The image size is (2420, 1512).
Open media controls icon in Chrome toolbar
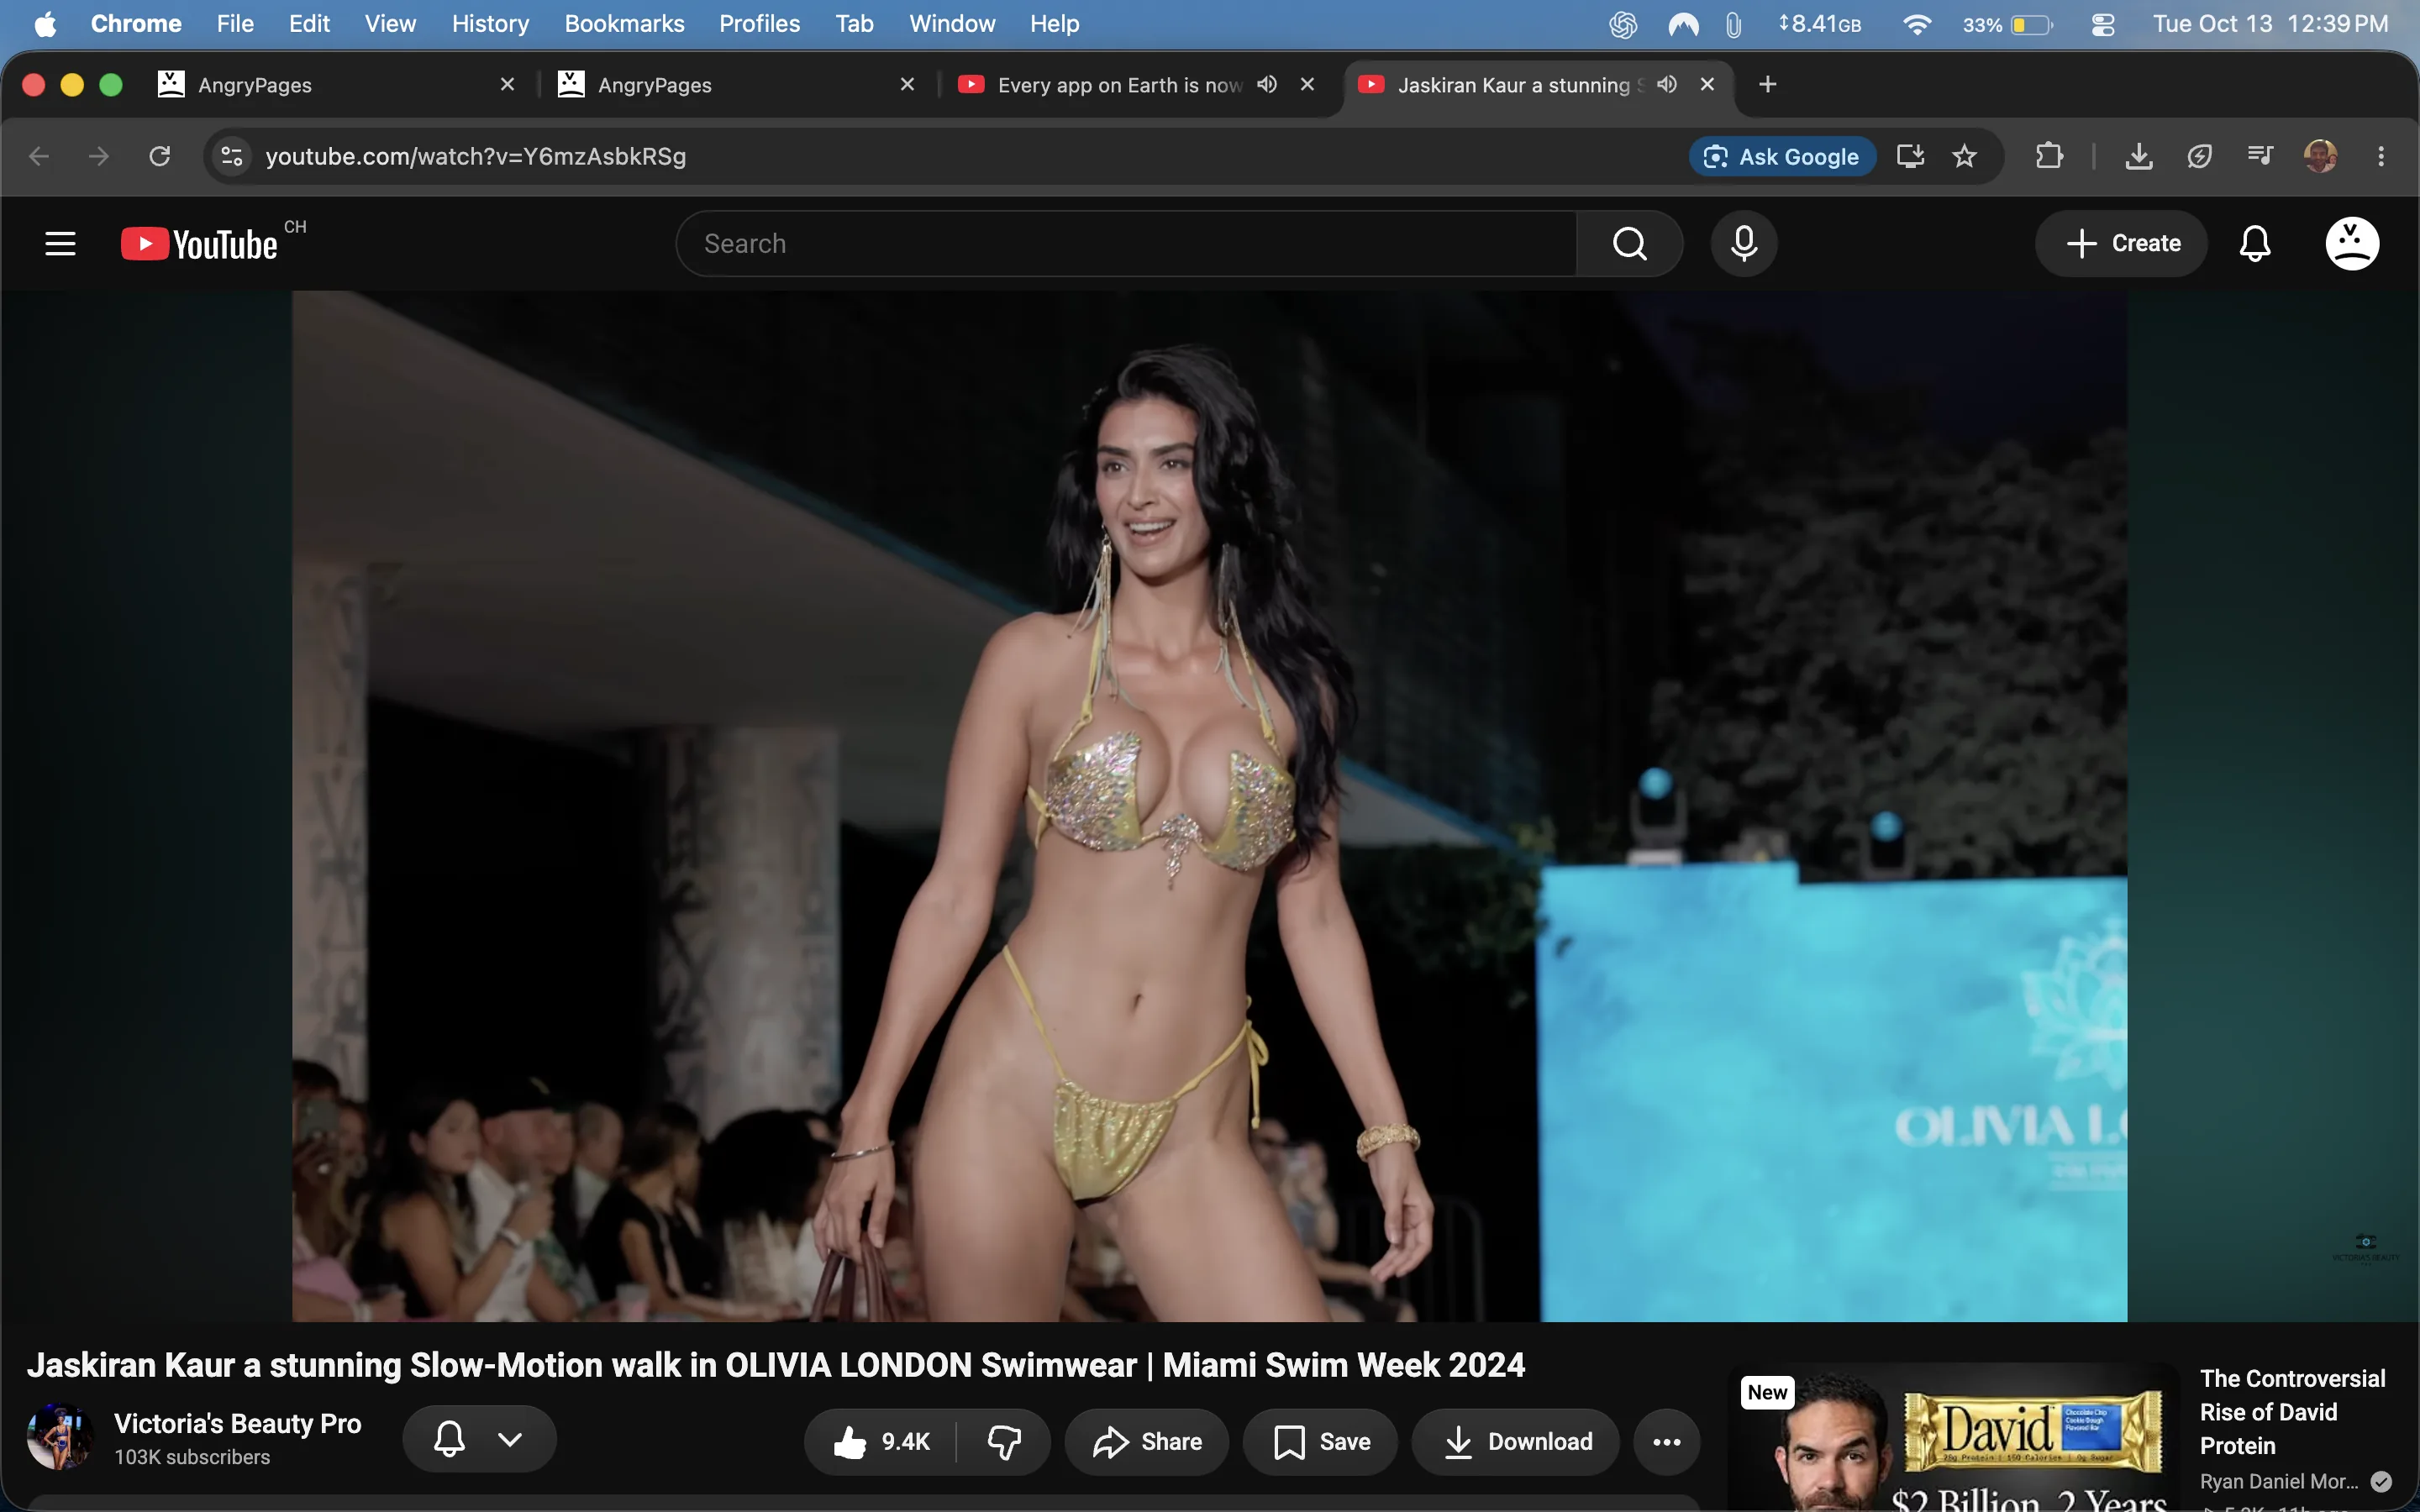pos(2260,156)
